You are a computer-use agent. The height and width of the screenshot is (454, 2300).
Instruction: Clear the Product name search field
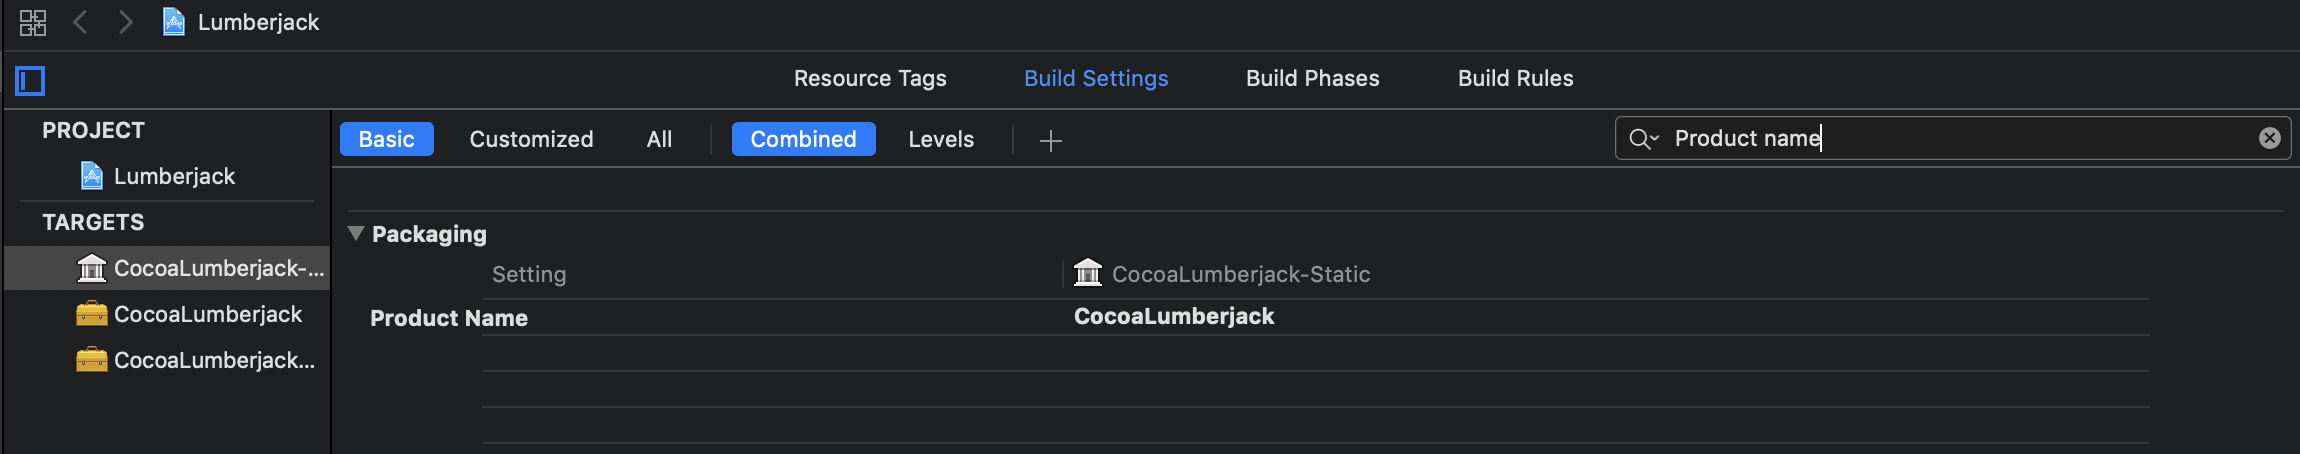click(x=2269, y=138)
